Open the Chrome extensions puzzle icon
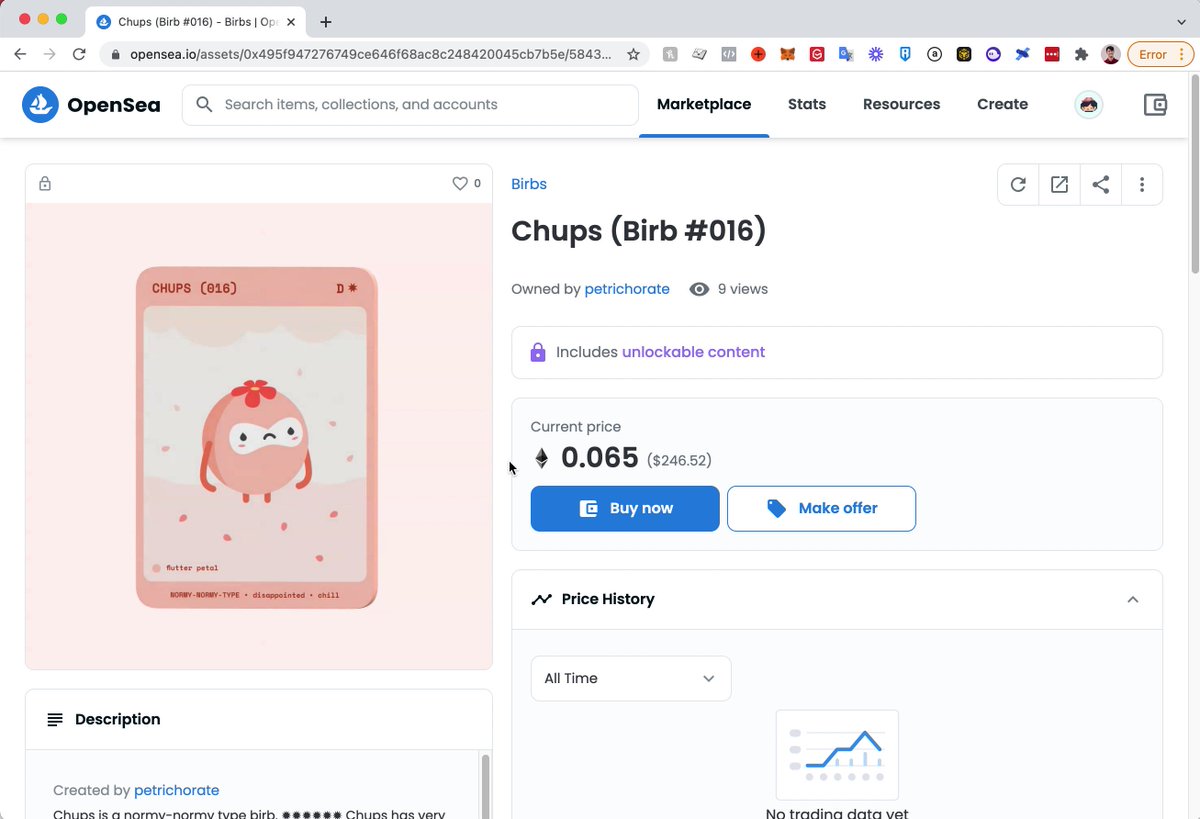This screenshot has width=1200, height=819. pos(1081,54)
